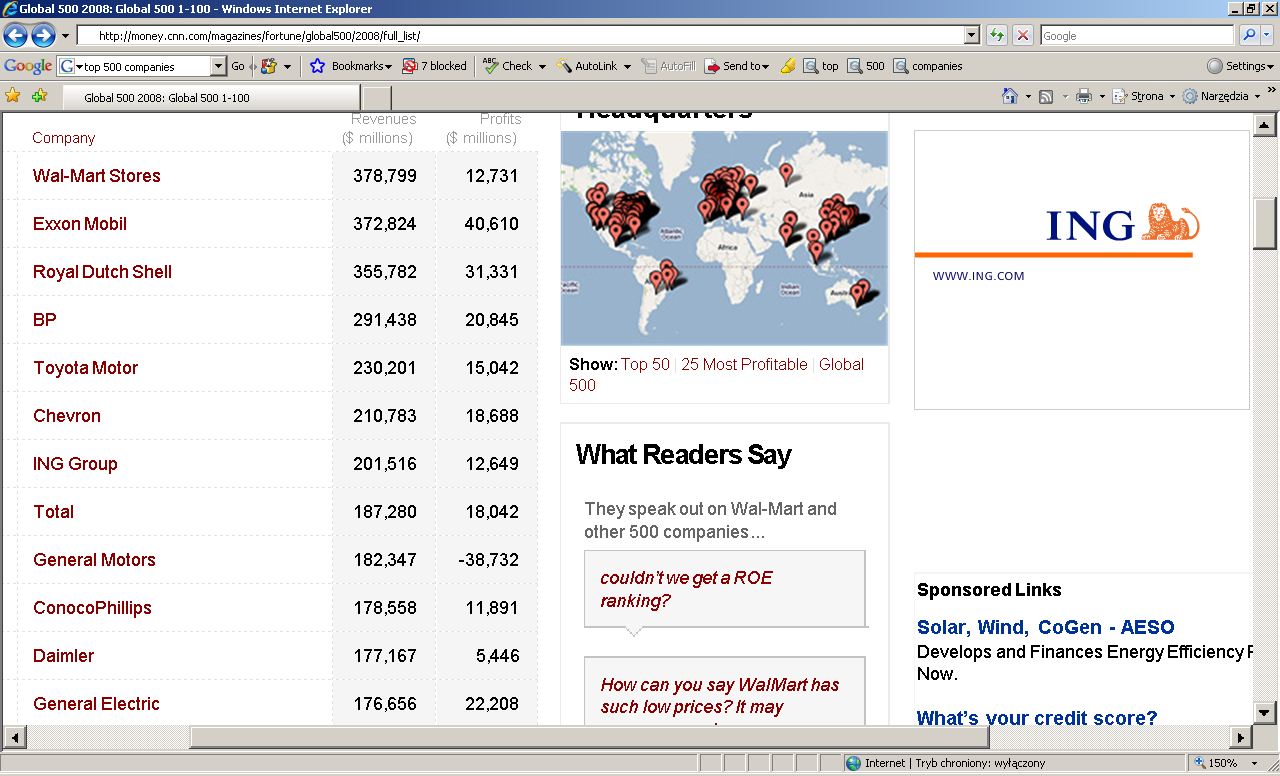
Task: Find the word 'top' on page
Action: 821,66
